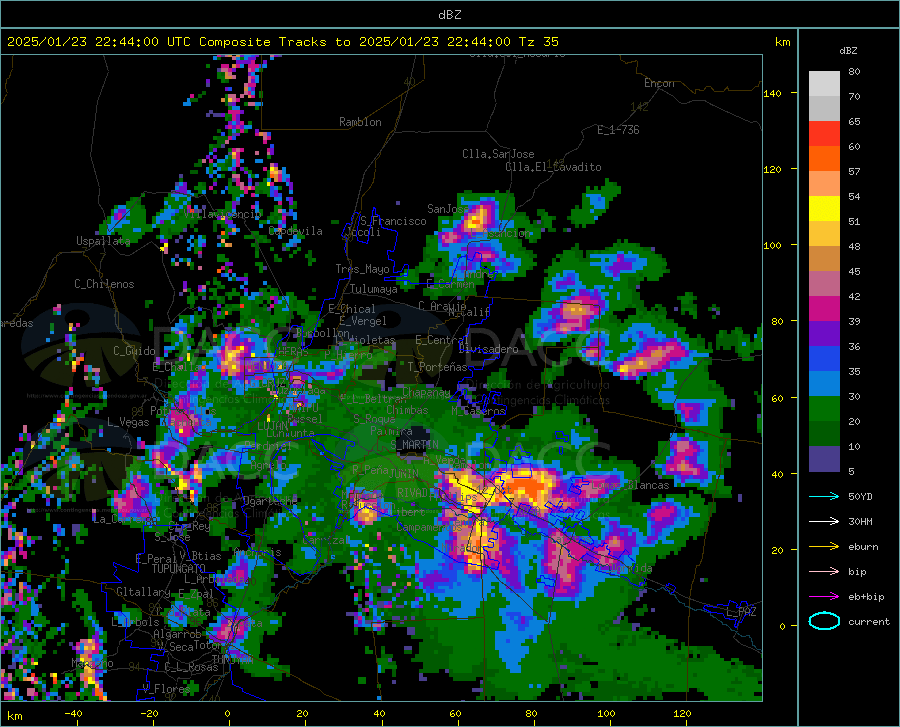
Task: Click the S_Francisco map label
Action: [x=393, y=221]
